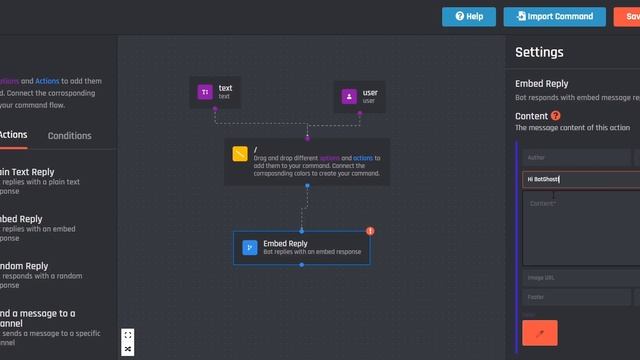Viewport: 640px width, 360px height.
Task: Click the orange Save button
Action: 627,17
